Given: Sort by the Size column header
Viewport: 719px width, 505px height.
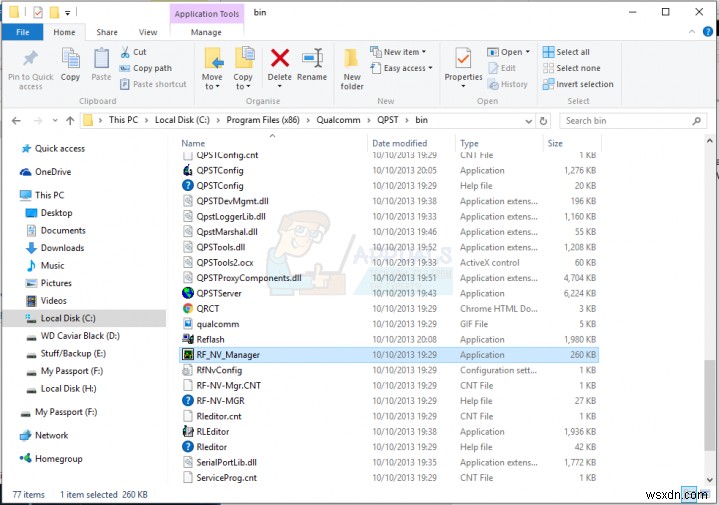Looking at the screenshot, I should 555,144.
